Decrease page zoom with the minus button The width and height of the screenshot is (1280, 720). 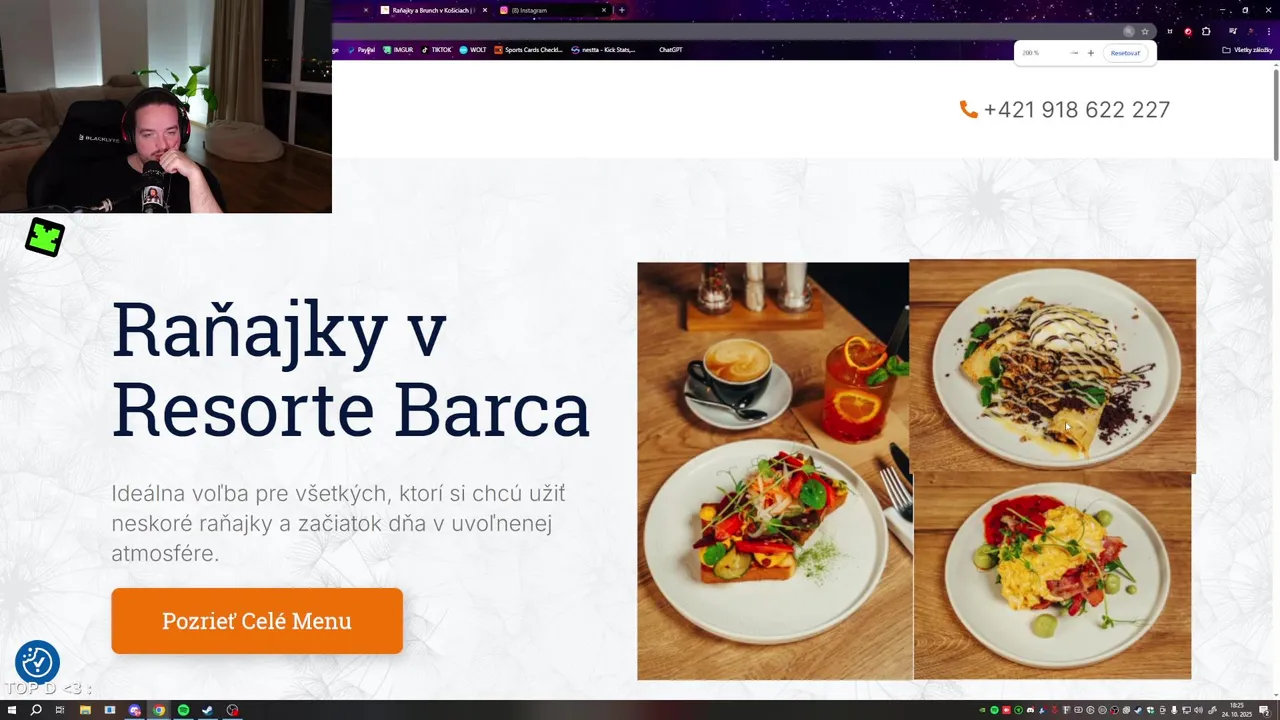[x=1074, y=53]
